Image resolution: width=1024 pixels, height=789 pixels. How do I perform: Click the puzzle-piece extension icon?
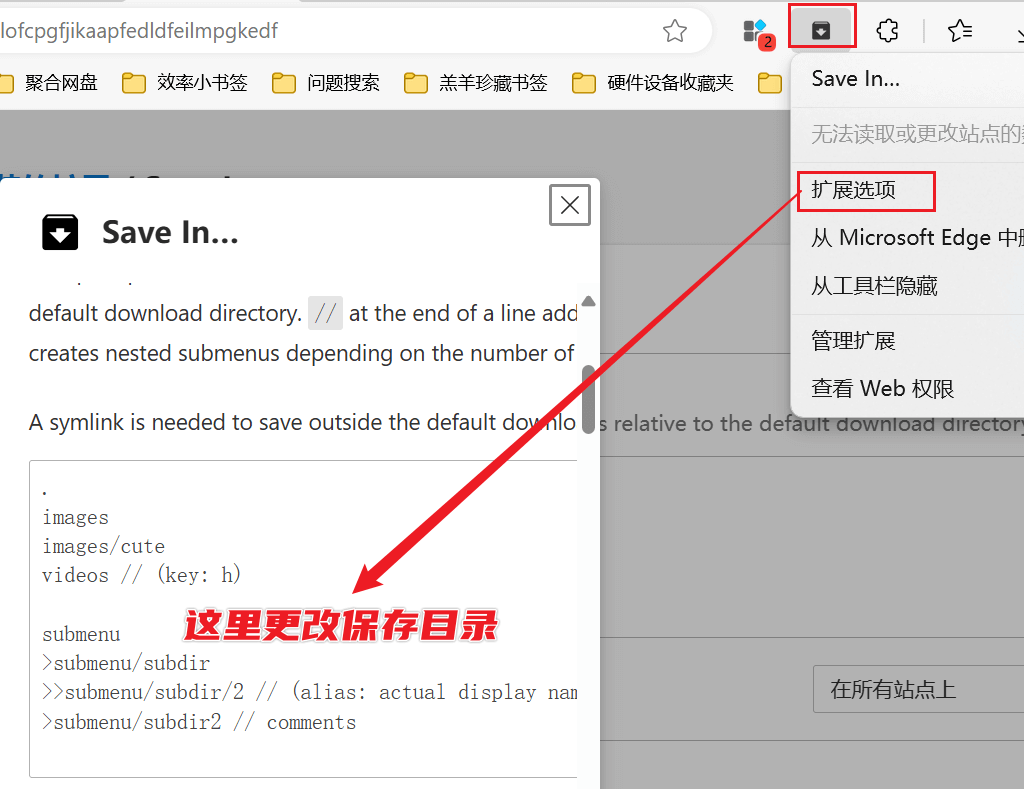pyautogui.click(x=887, y=30)
